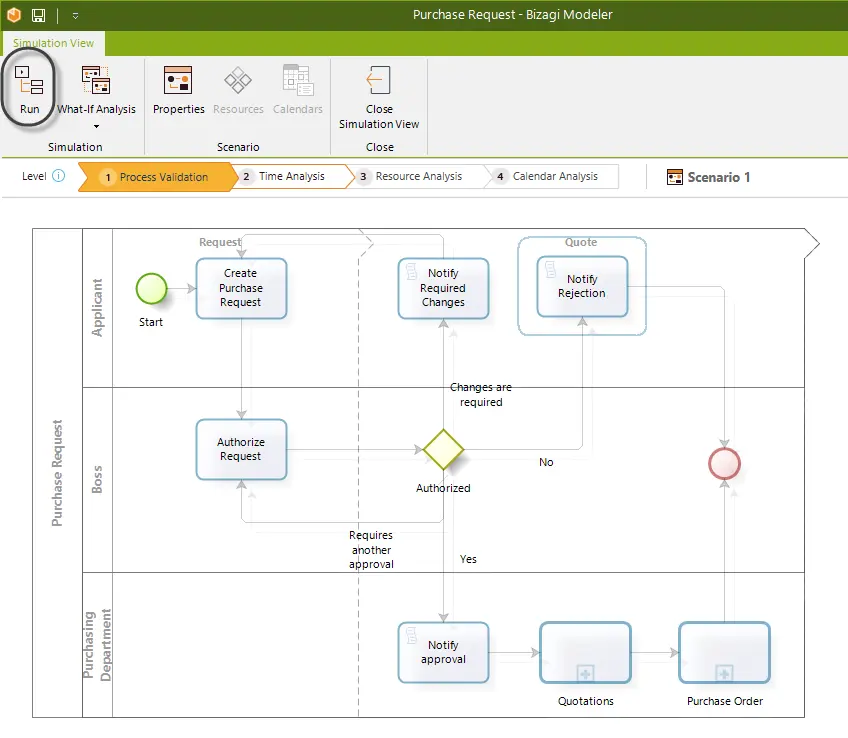The image size is (848, 738).
Task: Click script icon on Notify Rejection
Action: (x=550, y=269)
